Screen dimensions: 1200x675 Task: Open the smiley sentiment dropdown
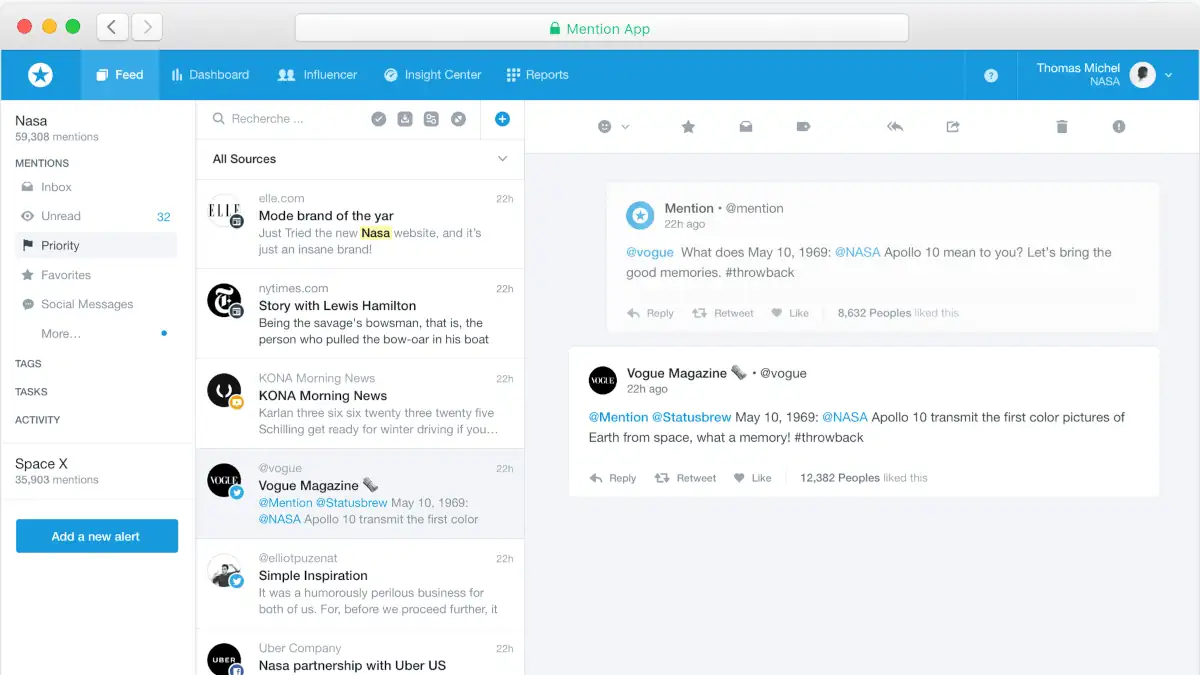613,127
